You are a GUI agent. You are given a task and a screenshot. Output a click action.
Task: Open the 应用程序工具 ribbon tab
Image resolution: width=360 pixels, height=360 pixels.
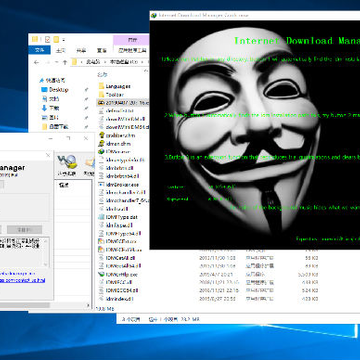(x=132, y=51)
